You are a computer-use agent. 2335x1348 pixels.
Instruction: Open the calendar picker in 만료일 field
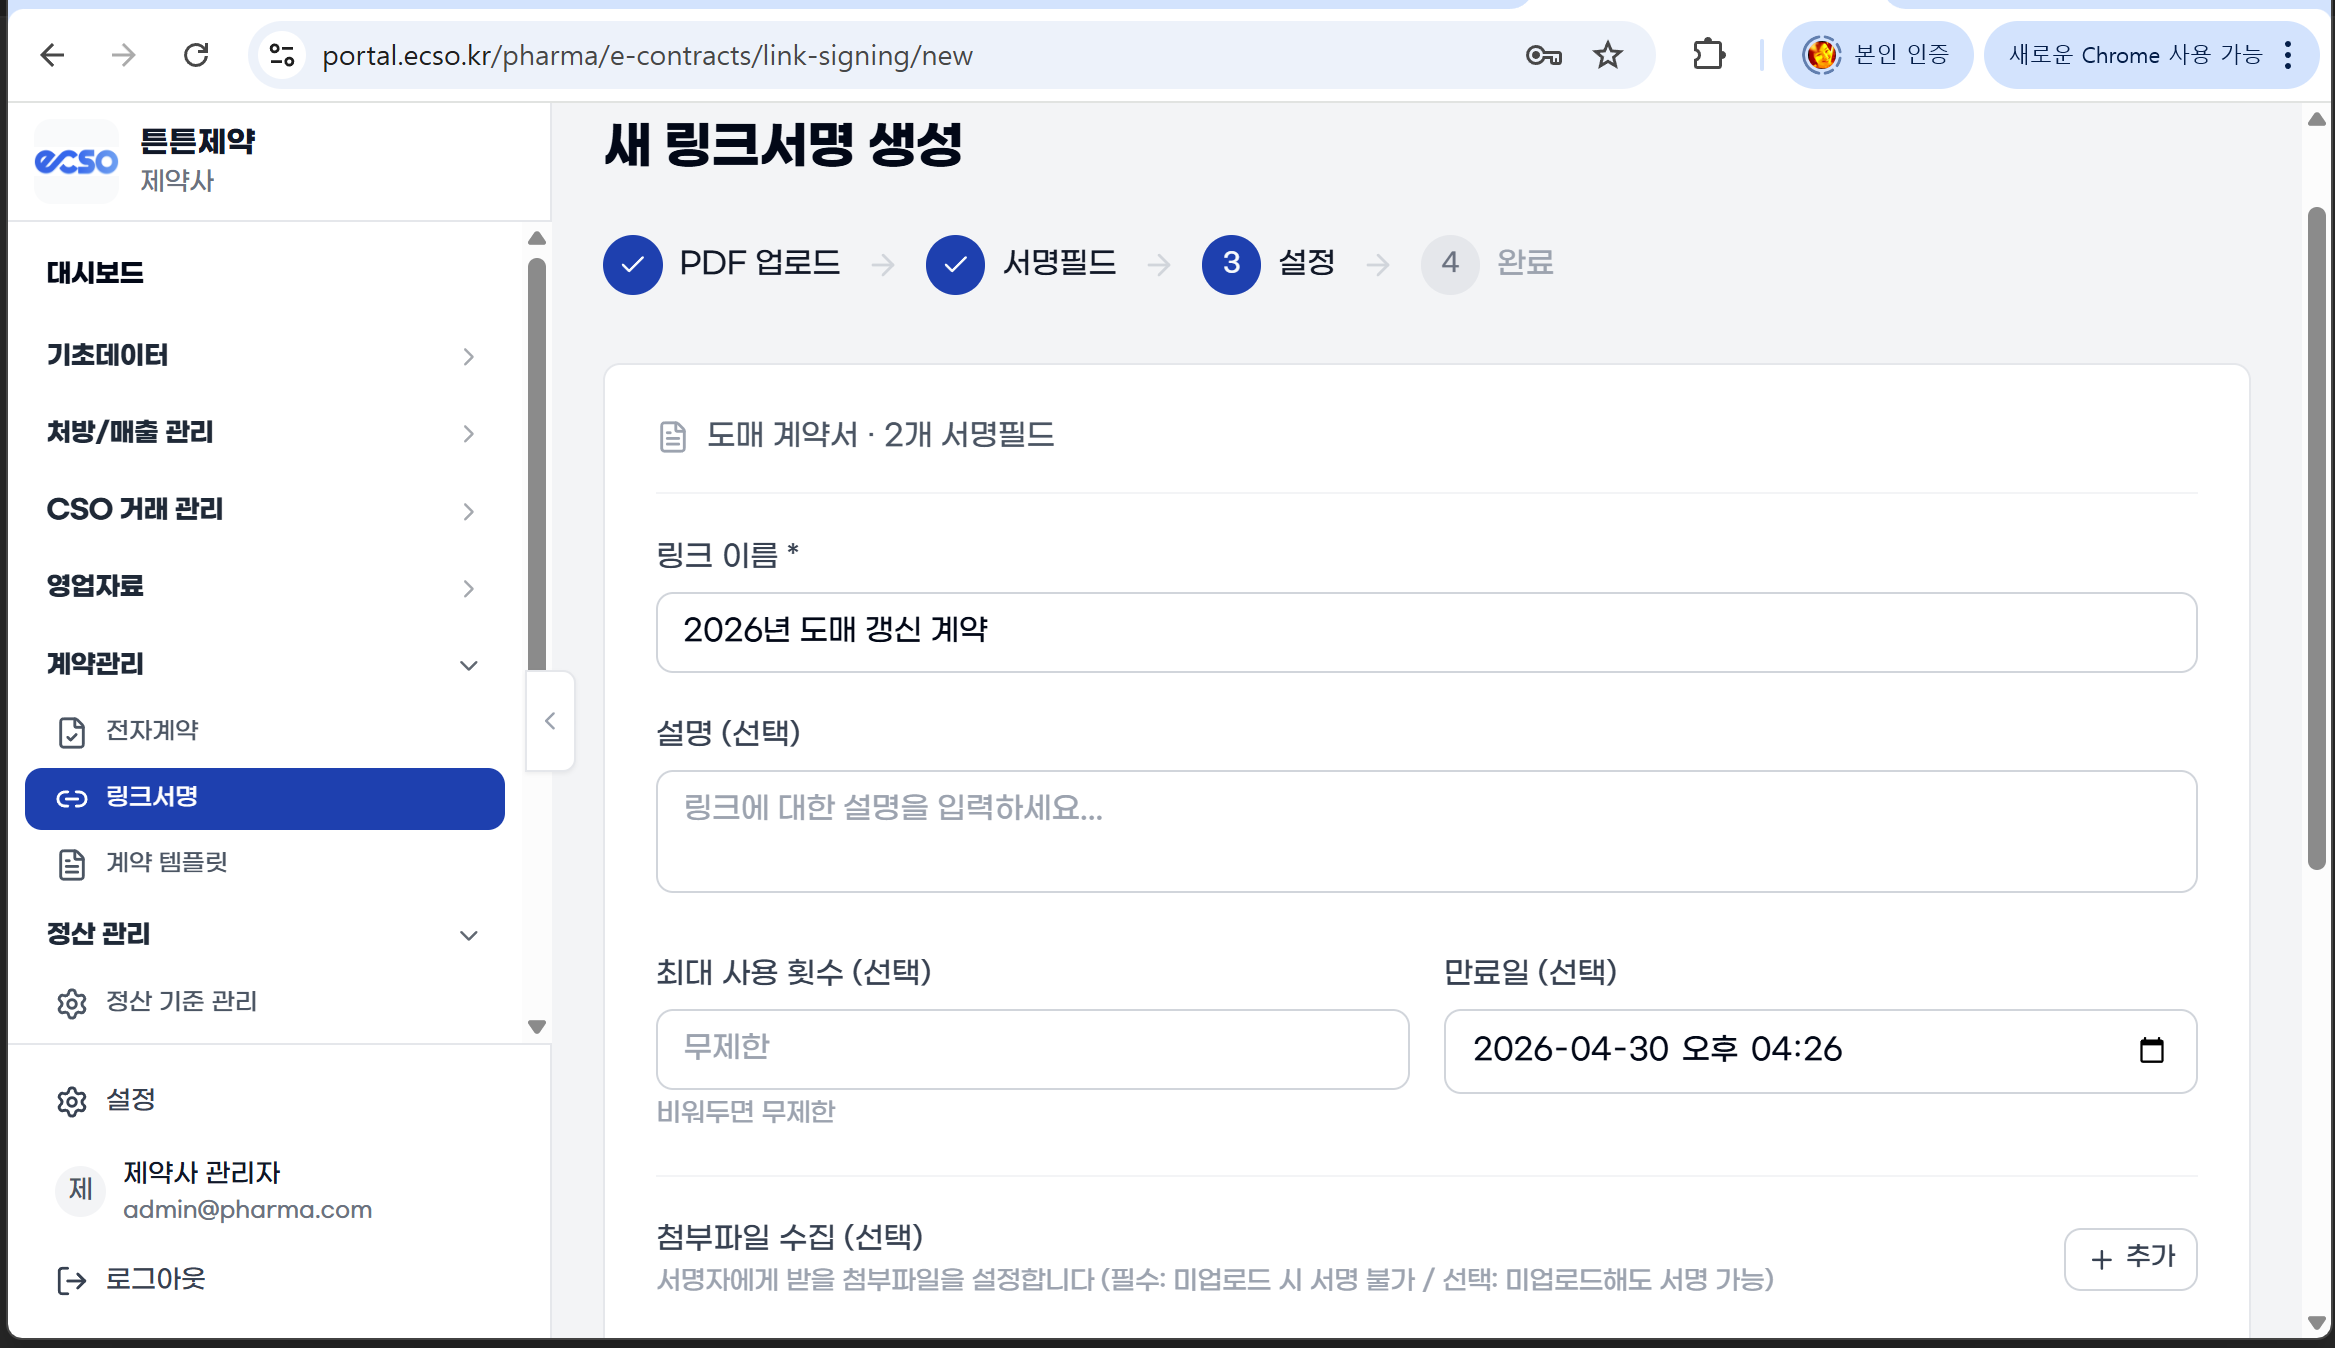[x=2151, y=1050]
